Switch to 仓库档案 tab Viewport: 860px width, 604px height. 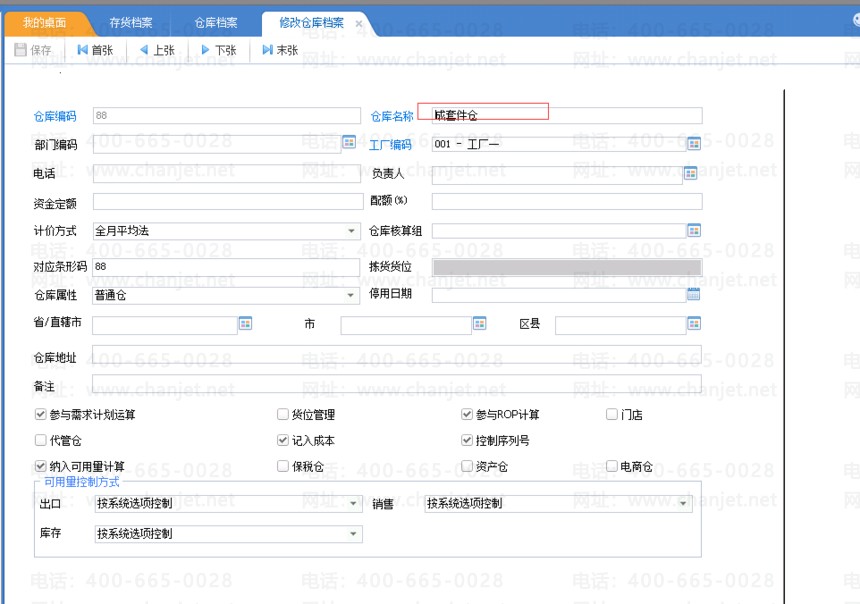(216, 23)
